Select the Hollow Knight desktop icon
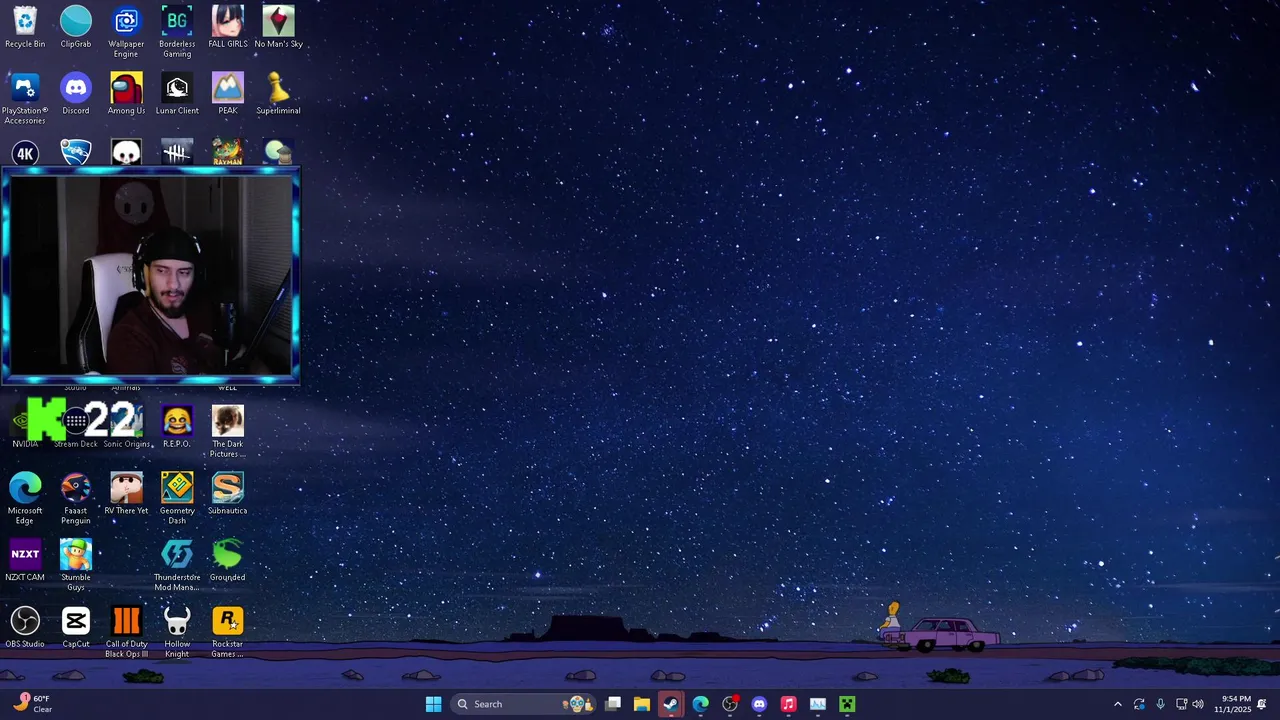 177,632
